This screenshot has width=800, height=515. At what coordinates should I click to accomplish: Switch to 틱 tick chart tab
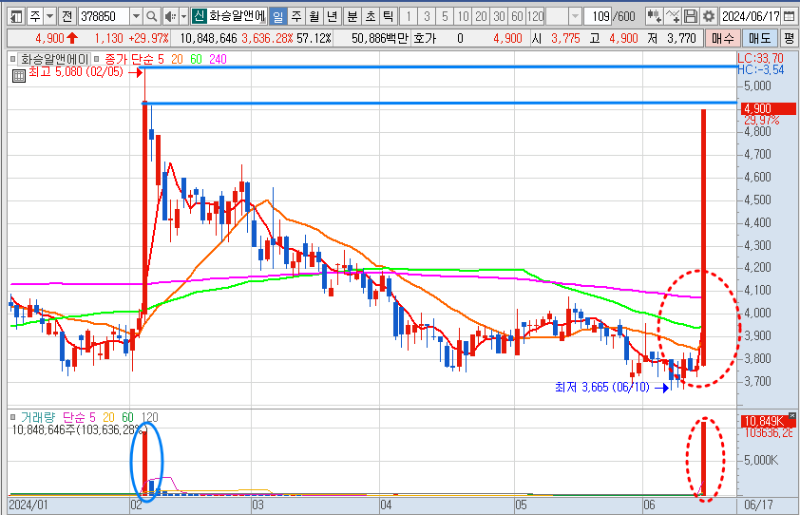(x=388, y=16)
